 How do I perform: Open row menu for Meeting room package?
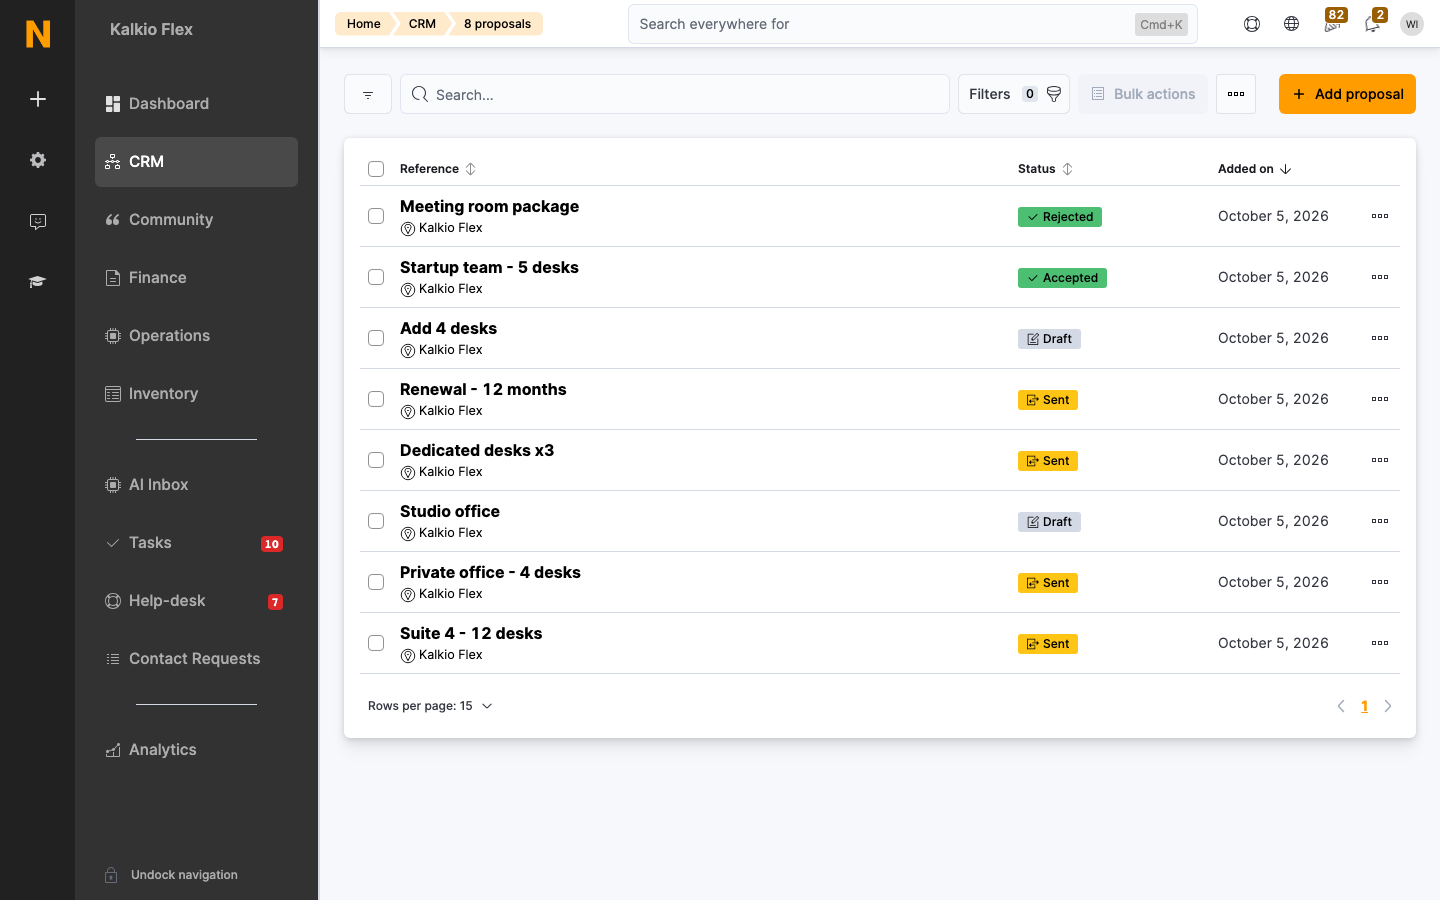point(1380,216)
